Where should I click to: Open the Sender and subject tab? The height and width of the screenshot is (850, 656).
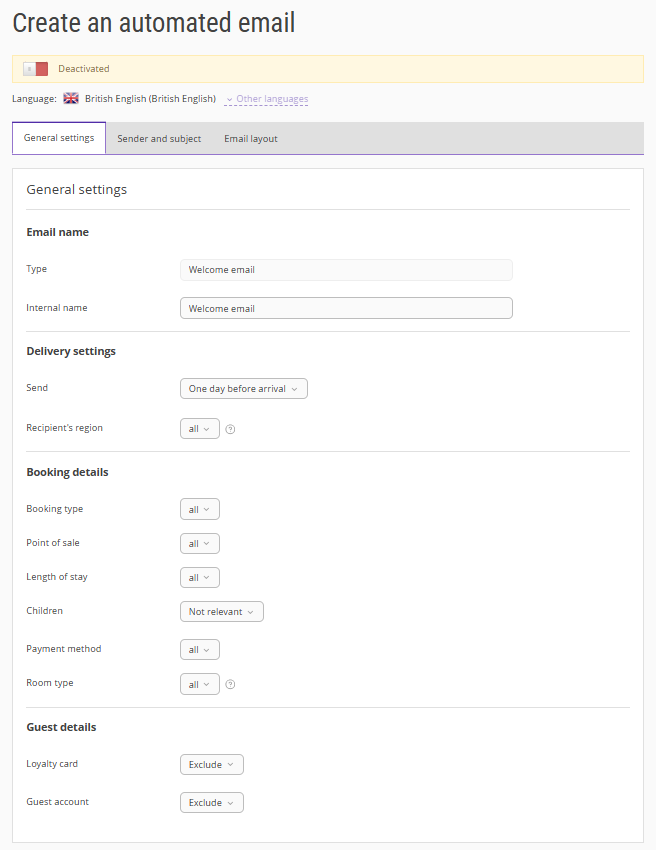tap(159, 139)
